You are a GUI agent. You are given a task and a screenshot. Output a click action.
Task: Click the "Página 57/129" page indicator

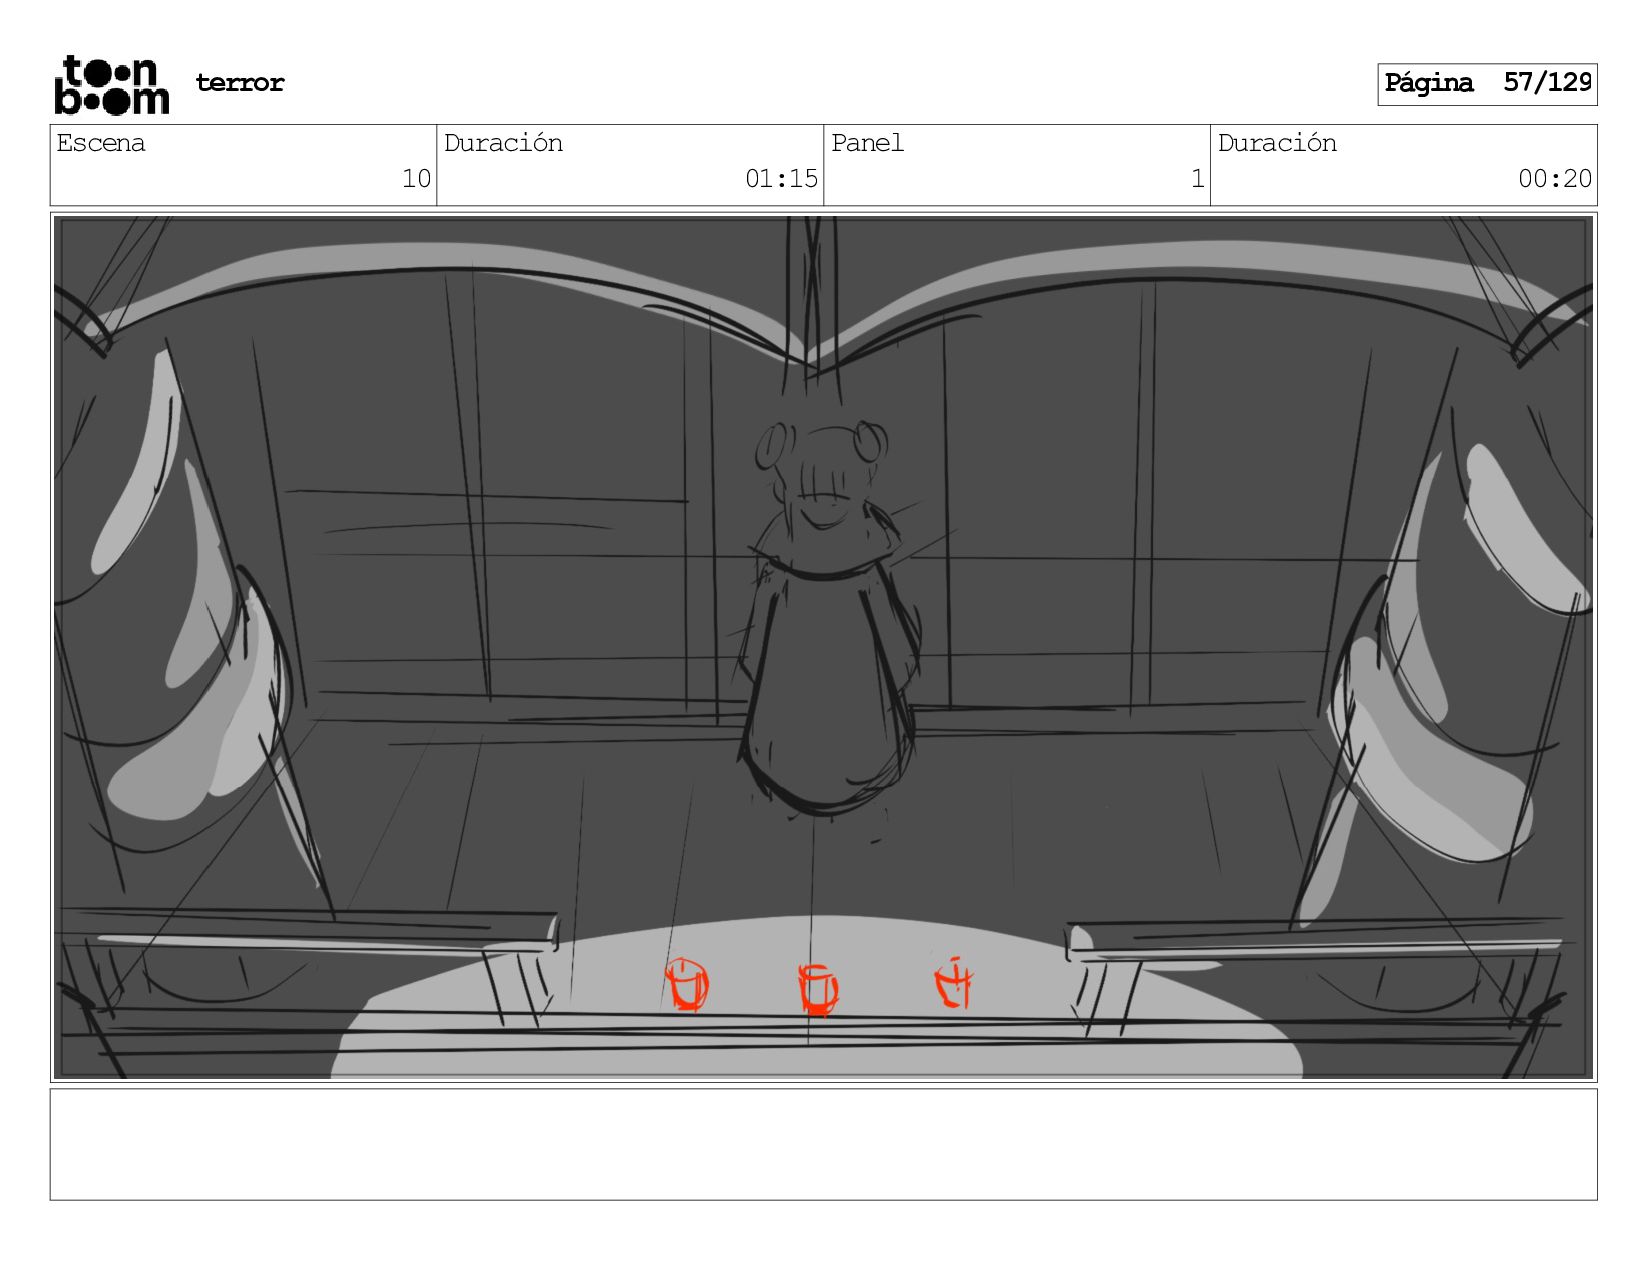tap(1487, 84)
